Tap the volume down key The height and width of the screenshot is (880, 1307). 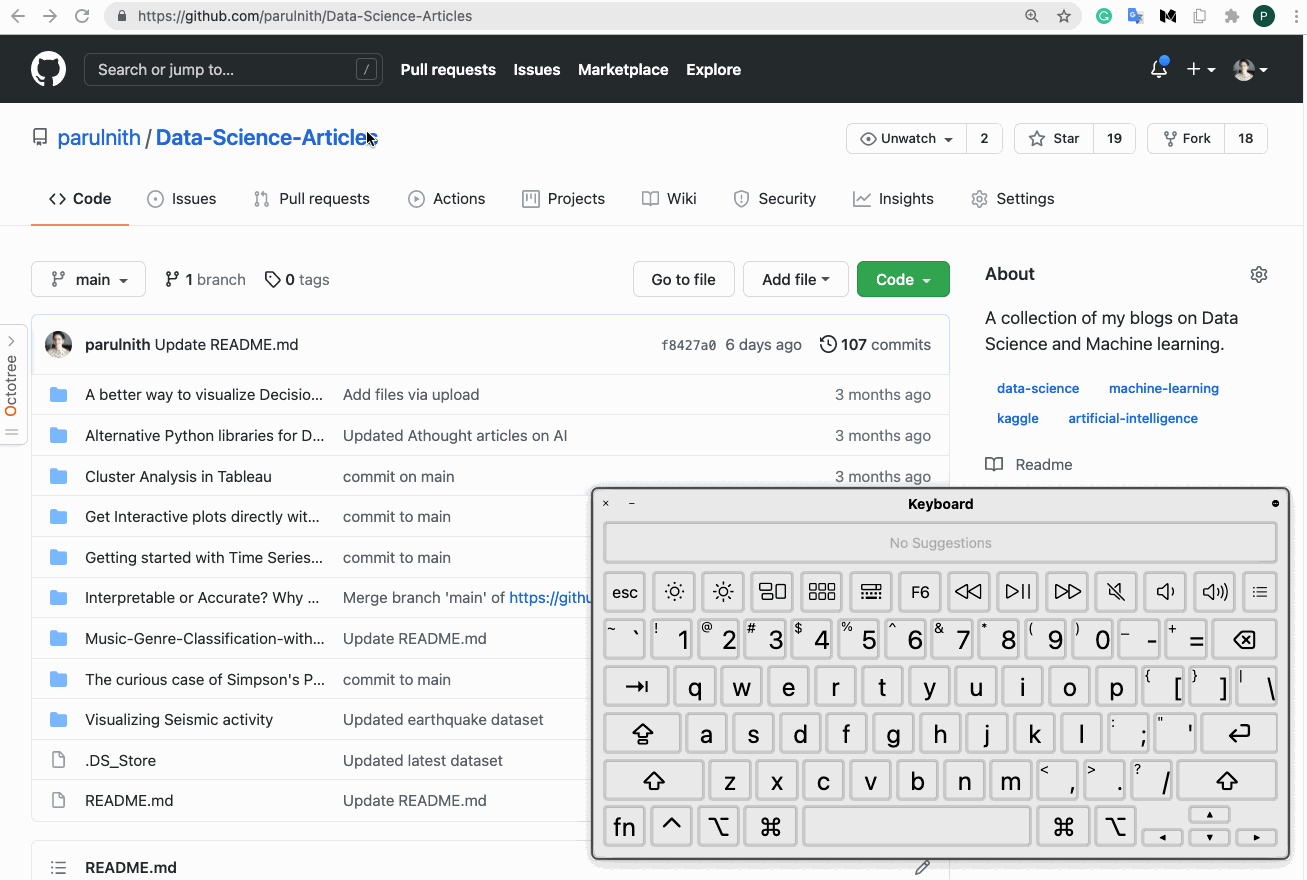[1165, 592]
